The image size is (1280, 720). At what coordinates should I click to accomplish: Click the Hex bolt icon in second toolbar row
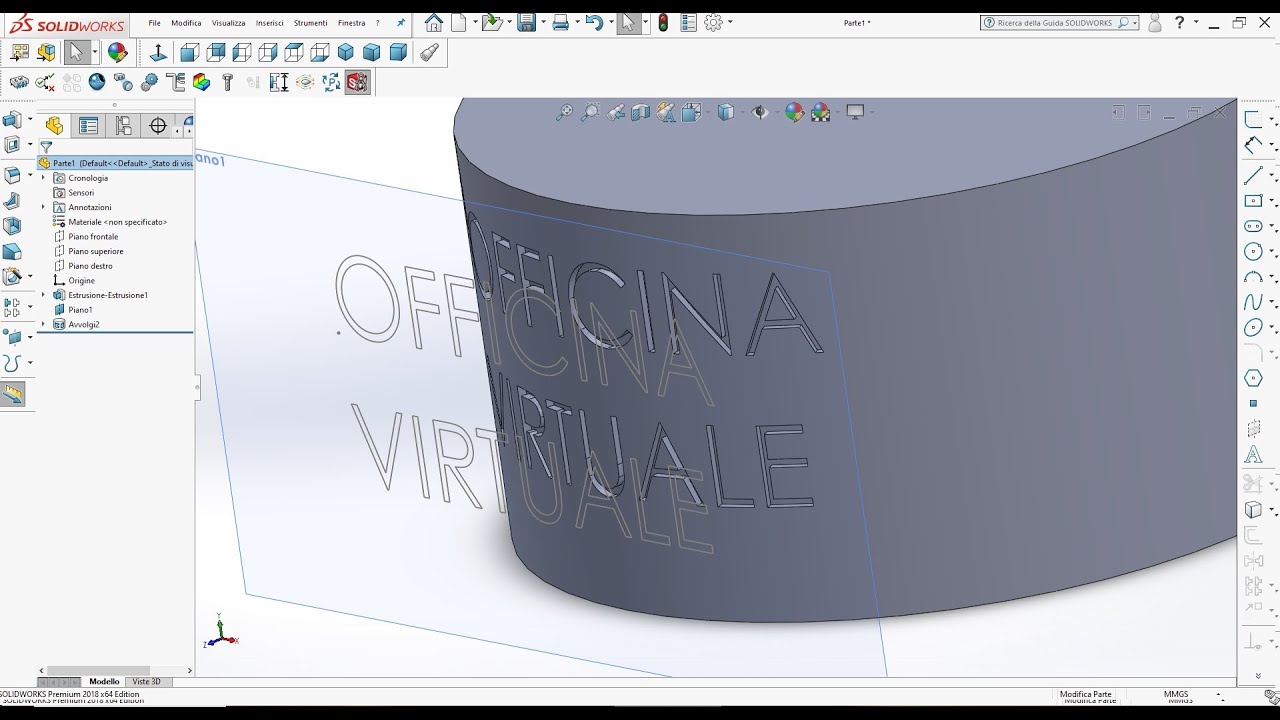pyautogui.click(x=228, y=82)
